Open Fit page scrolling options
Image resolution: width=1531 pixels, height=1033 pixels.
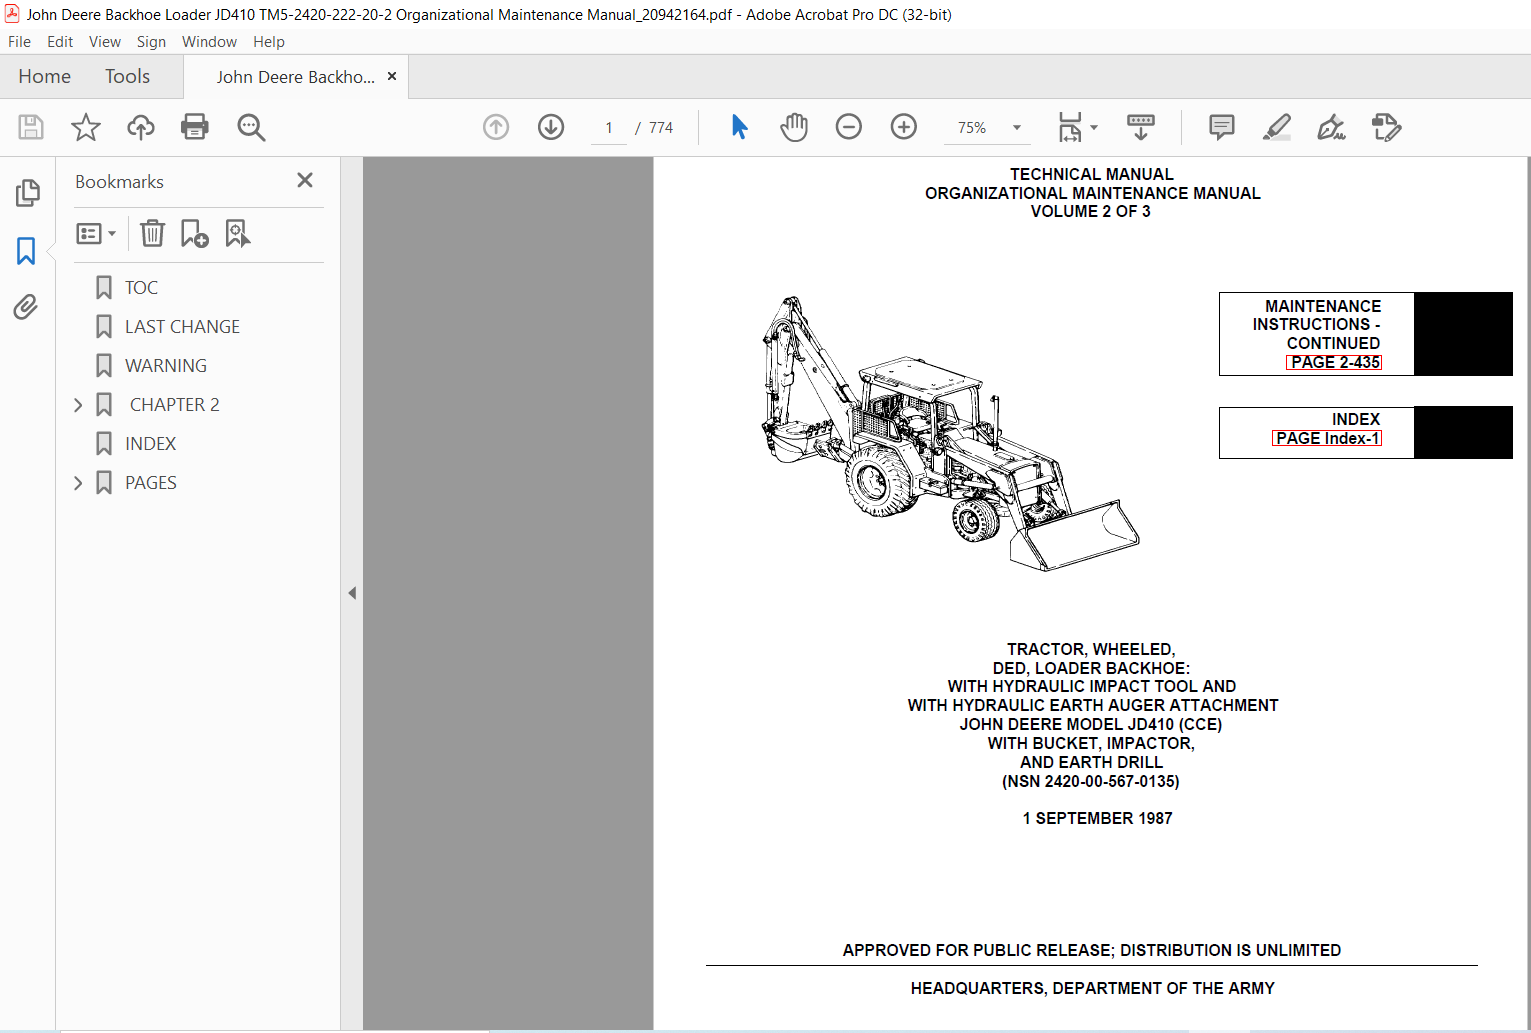coord(1070,127)
